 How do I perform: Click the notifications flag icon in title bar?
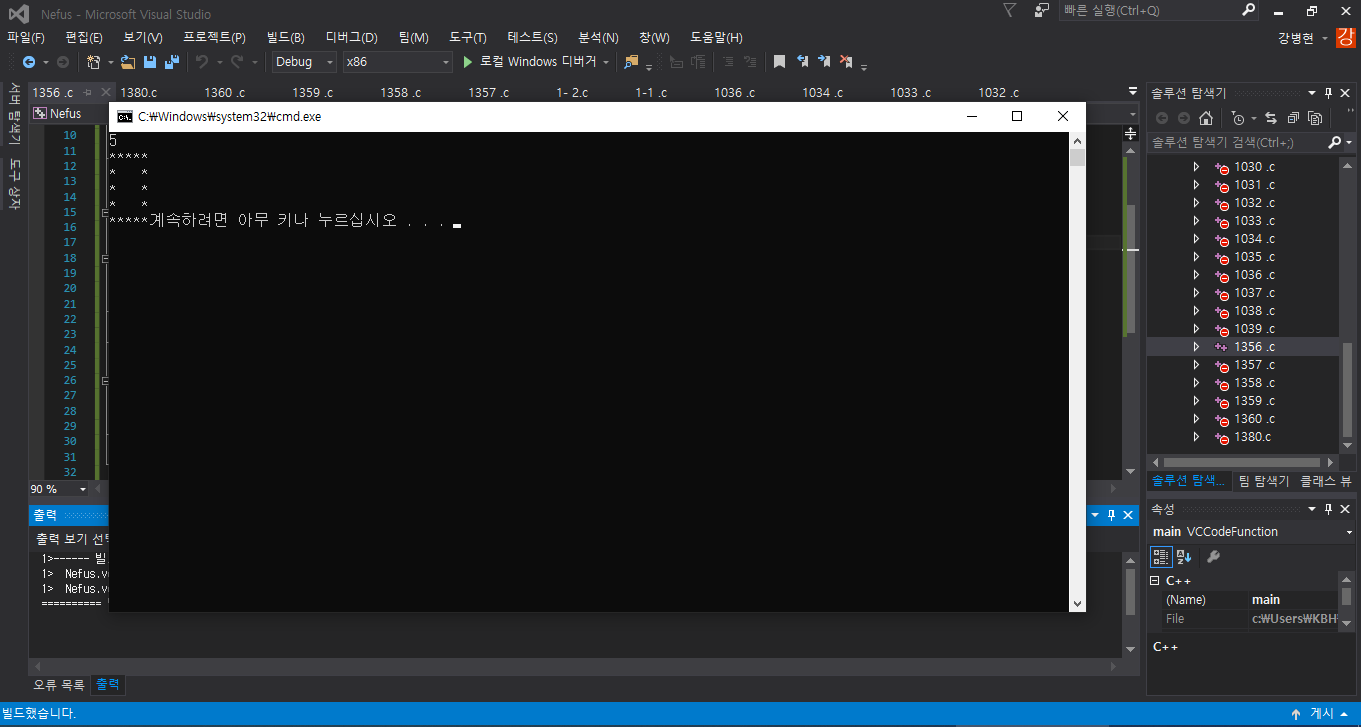pos(1010,10)
